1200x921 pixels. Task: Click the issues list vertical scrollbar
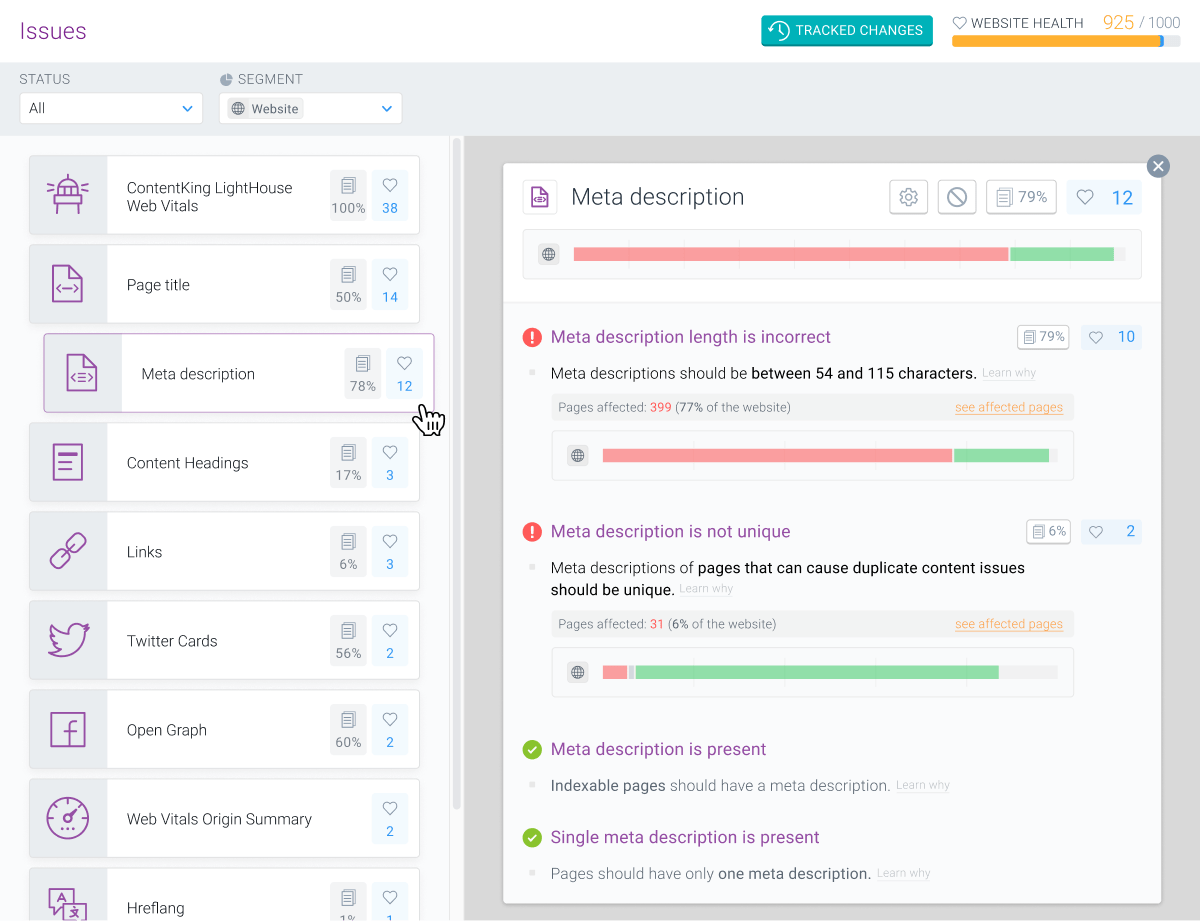(457, 473)
